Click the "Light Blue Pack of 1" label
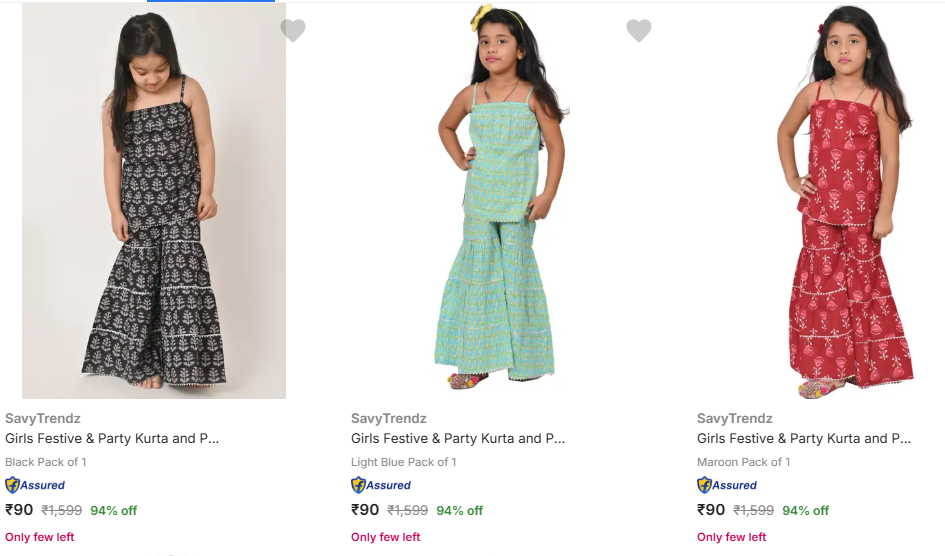The image size is (945, 556). (x=404, y=462)
